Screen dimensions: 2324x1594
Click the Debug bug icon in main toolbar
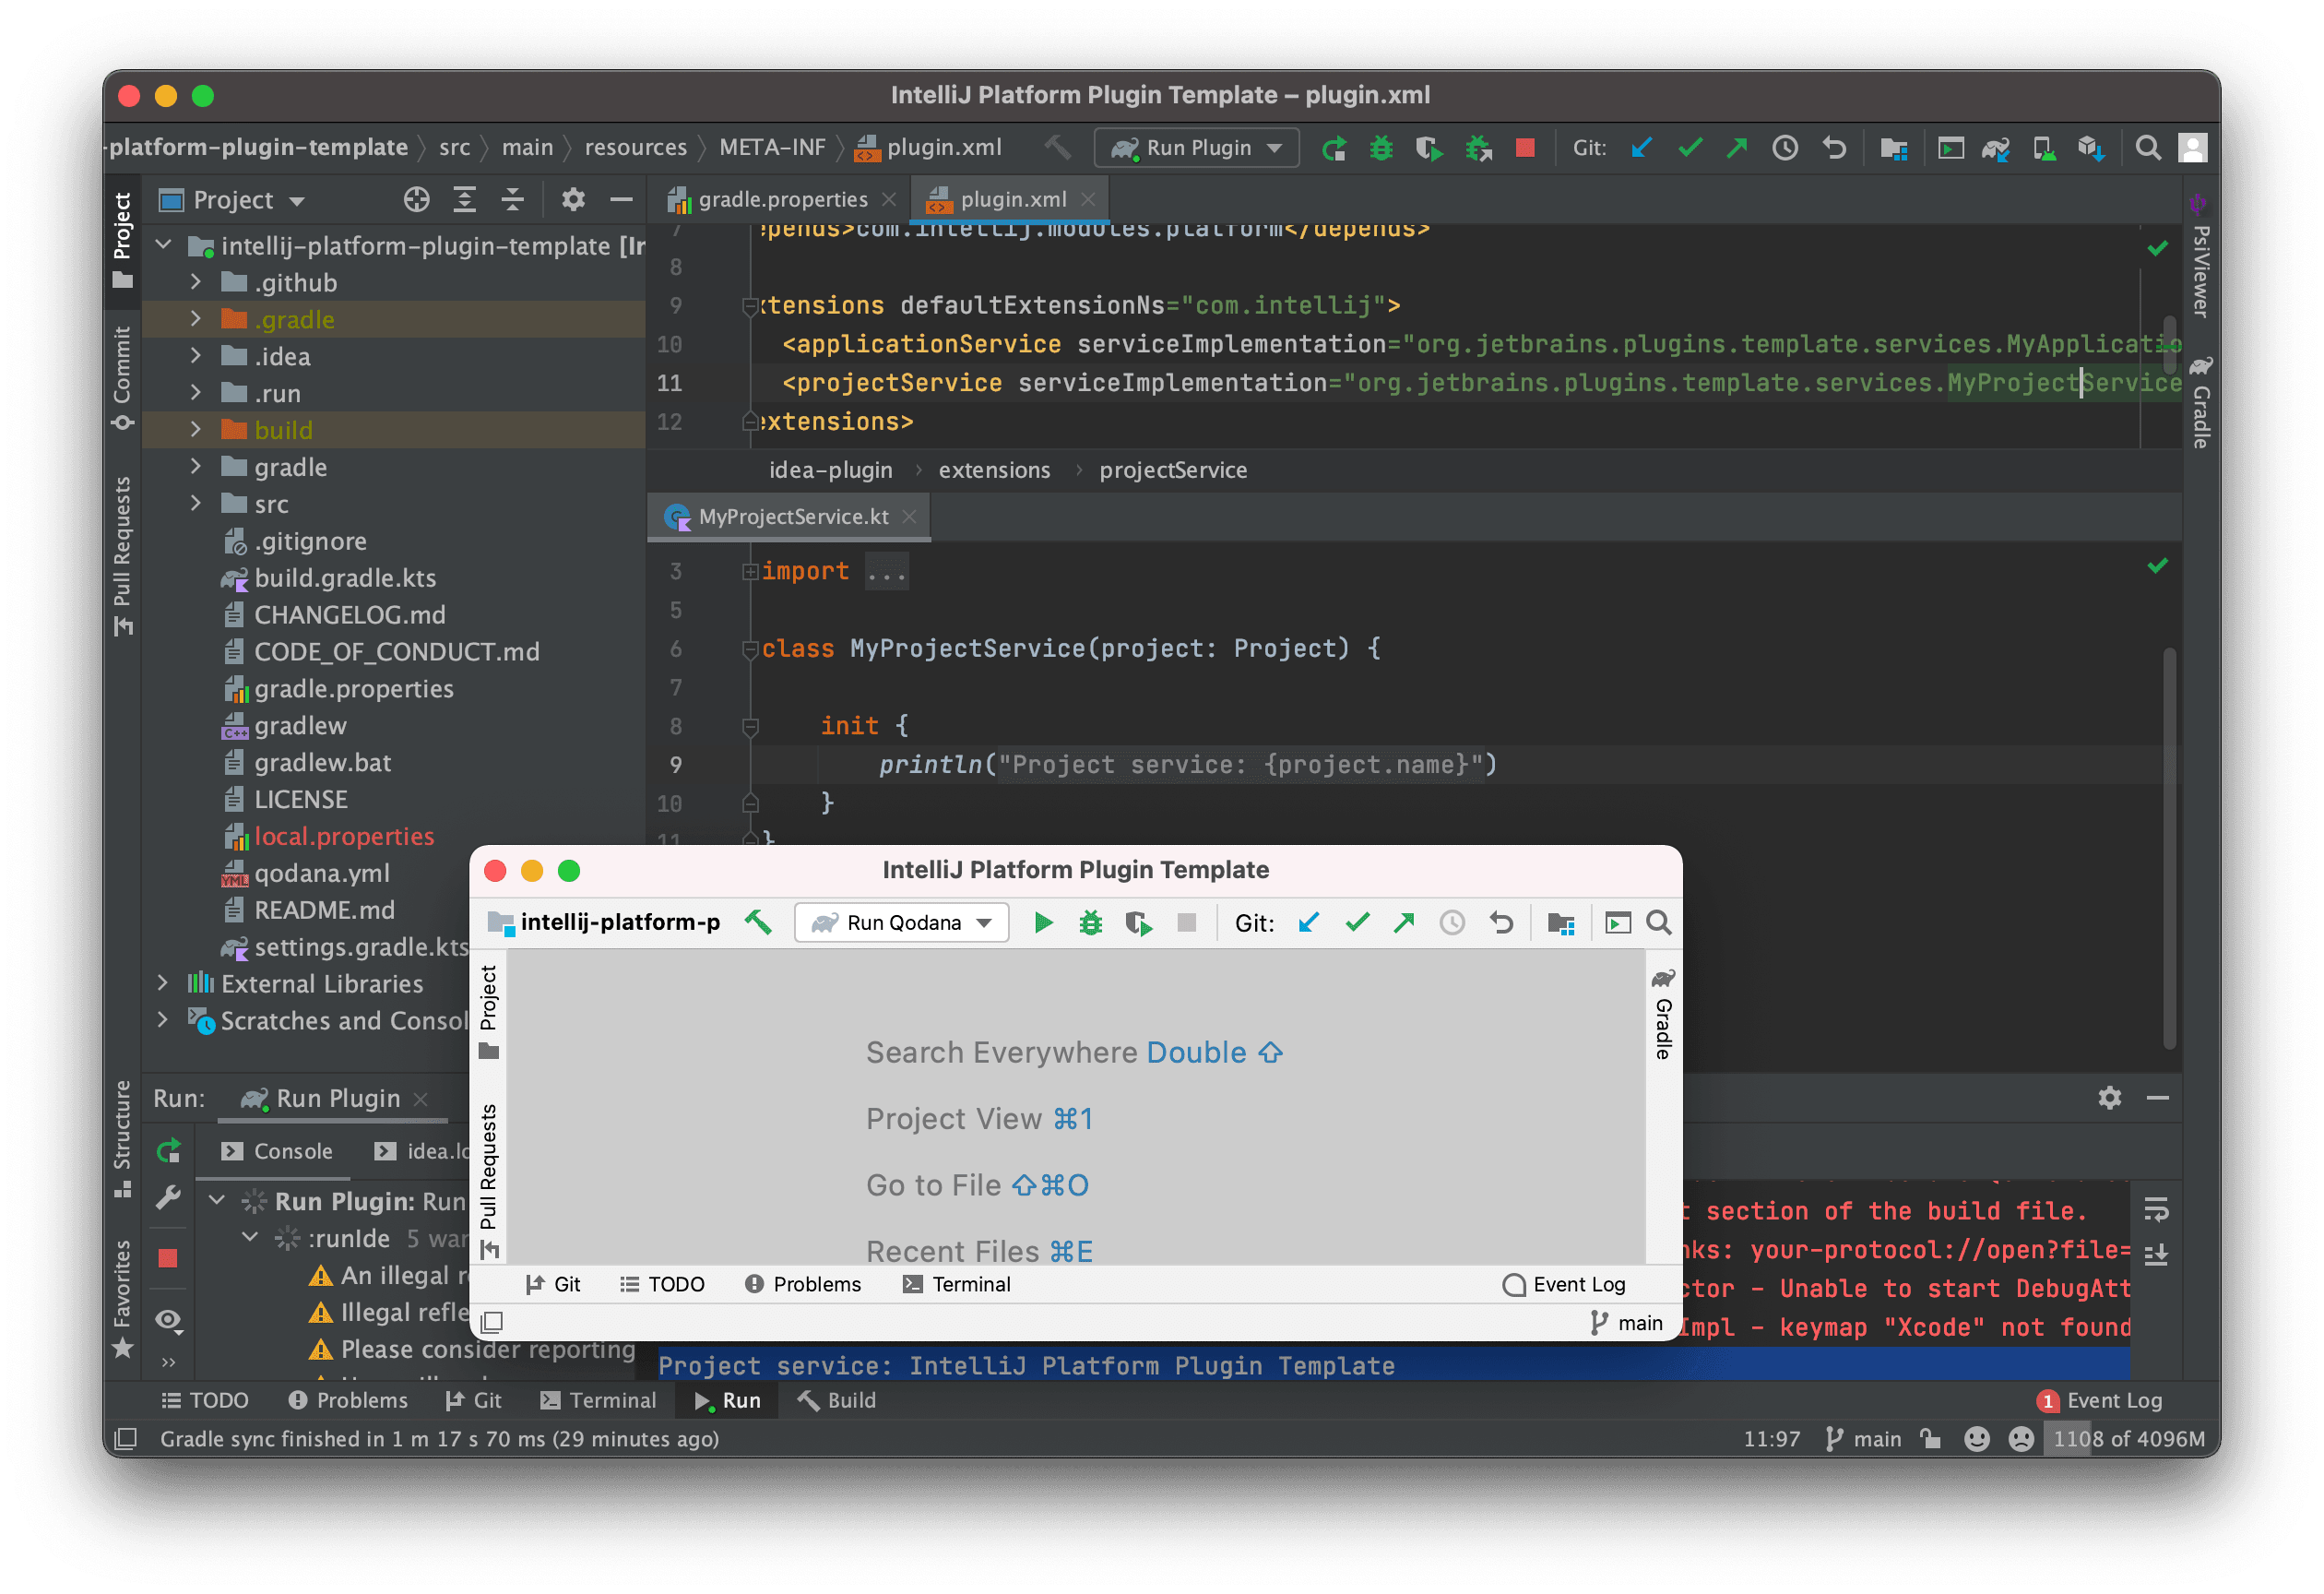coord(1381,148)
